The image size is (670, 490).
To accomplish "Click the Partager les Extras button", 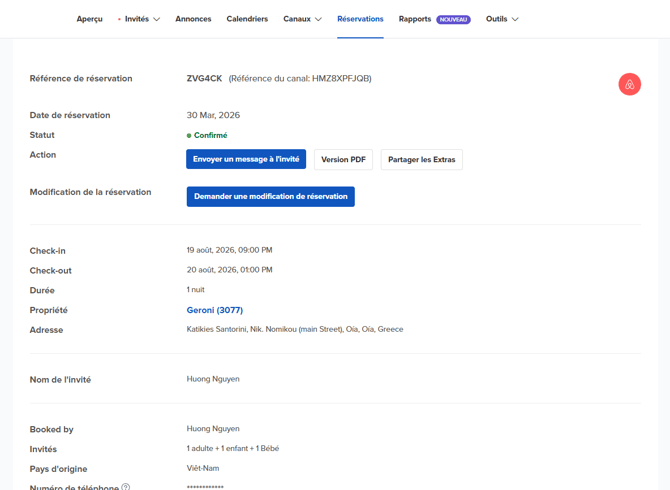I will (x=422, y=159).
